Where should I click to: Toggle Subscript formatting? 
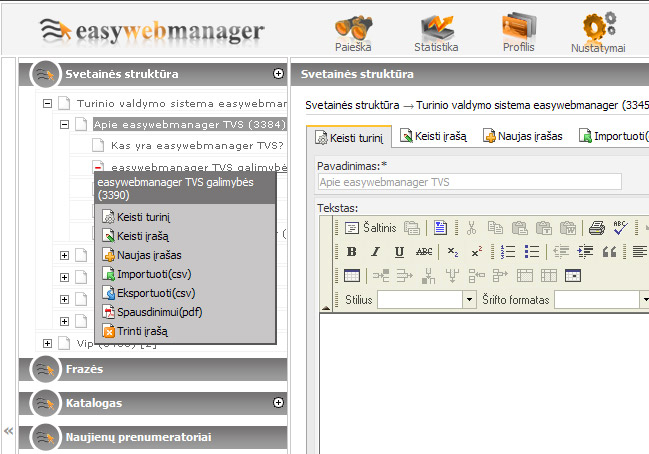pyautogui.click(x=453, y=252)
